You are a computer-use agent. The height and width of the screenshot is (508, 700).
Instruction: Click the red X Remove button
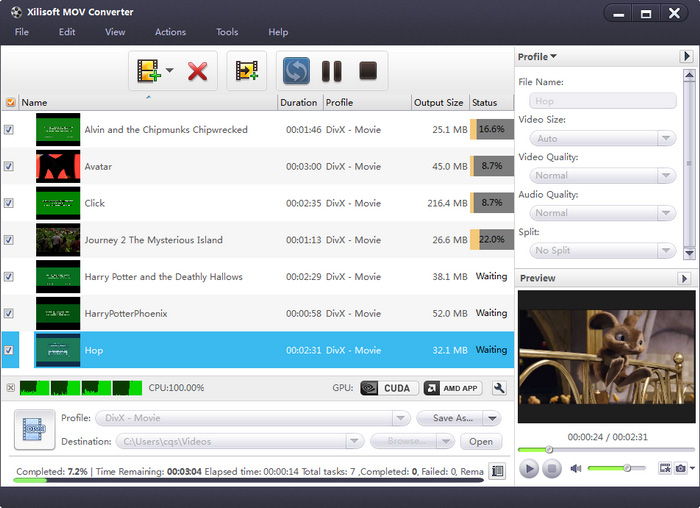click(x=197, y=71)
